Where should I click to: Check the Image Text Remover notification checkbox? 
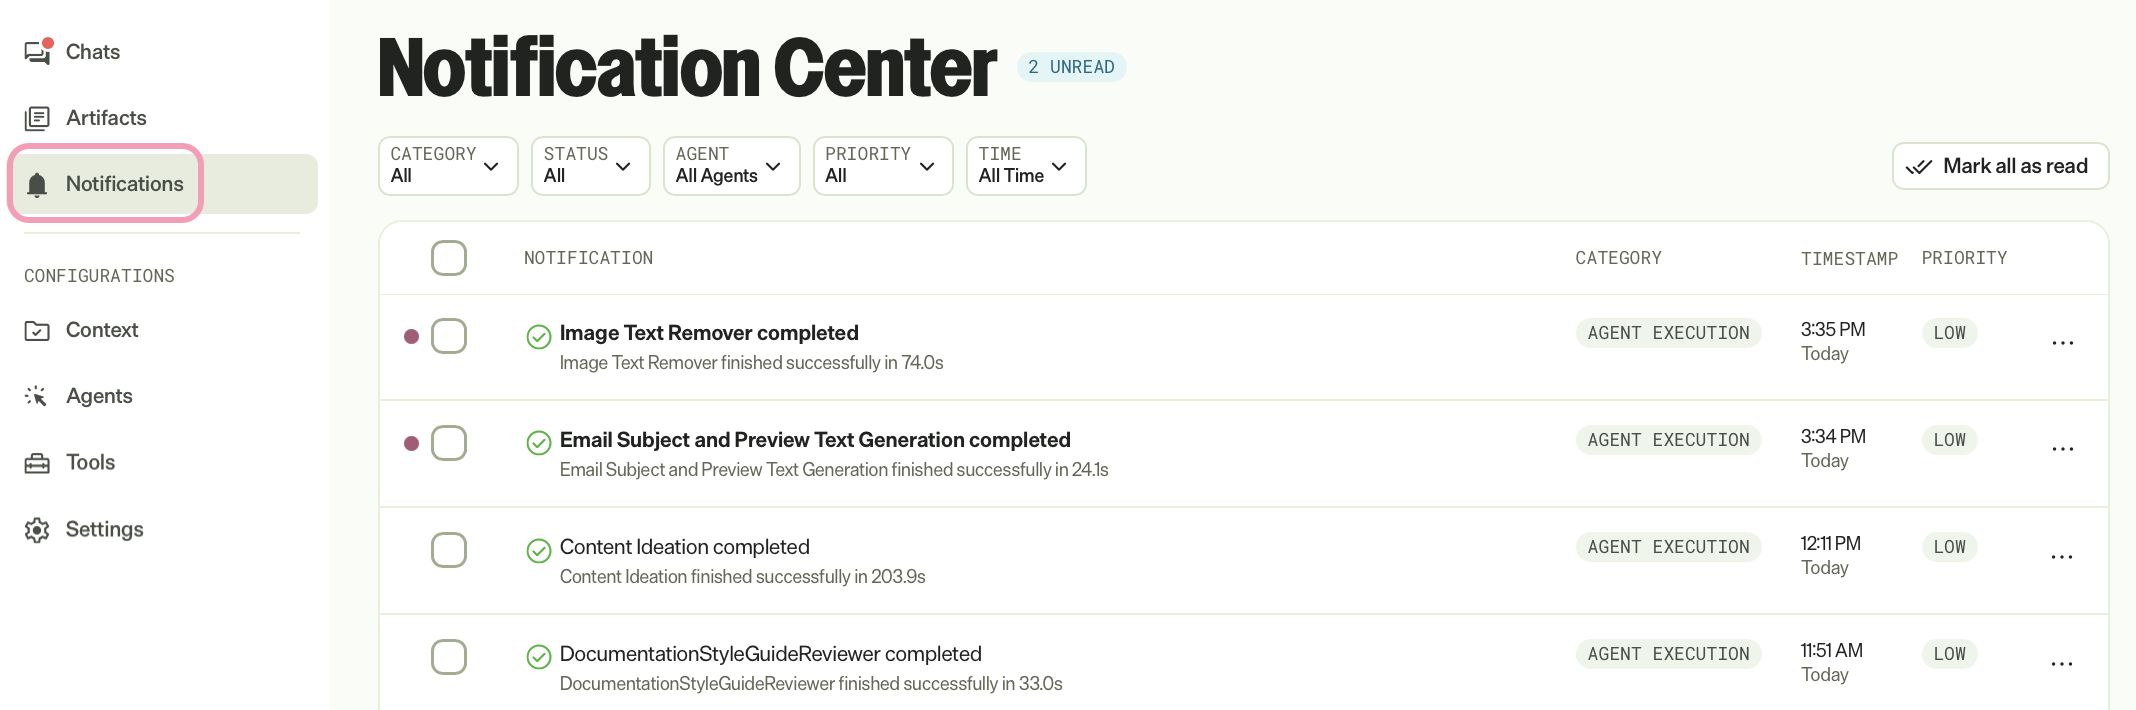[x=449, y=336]
